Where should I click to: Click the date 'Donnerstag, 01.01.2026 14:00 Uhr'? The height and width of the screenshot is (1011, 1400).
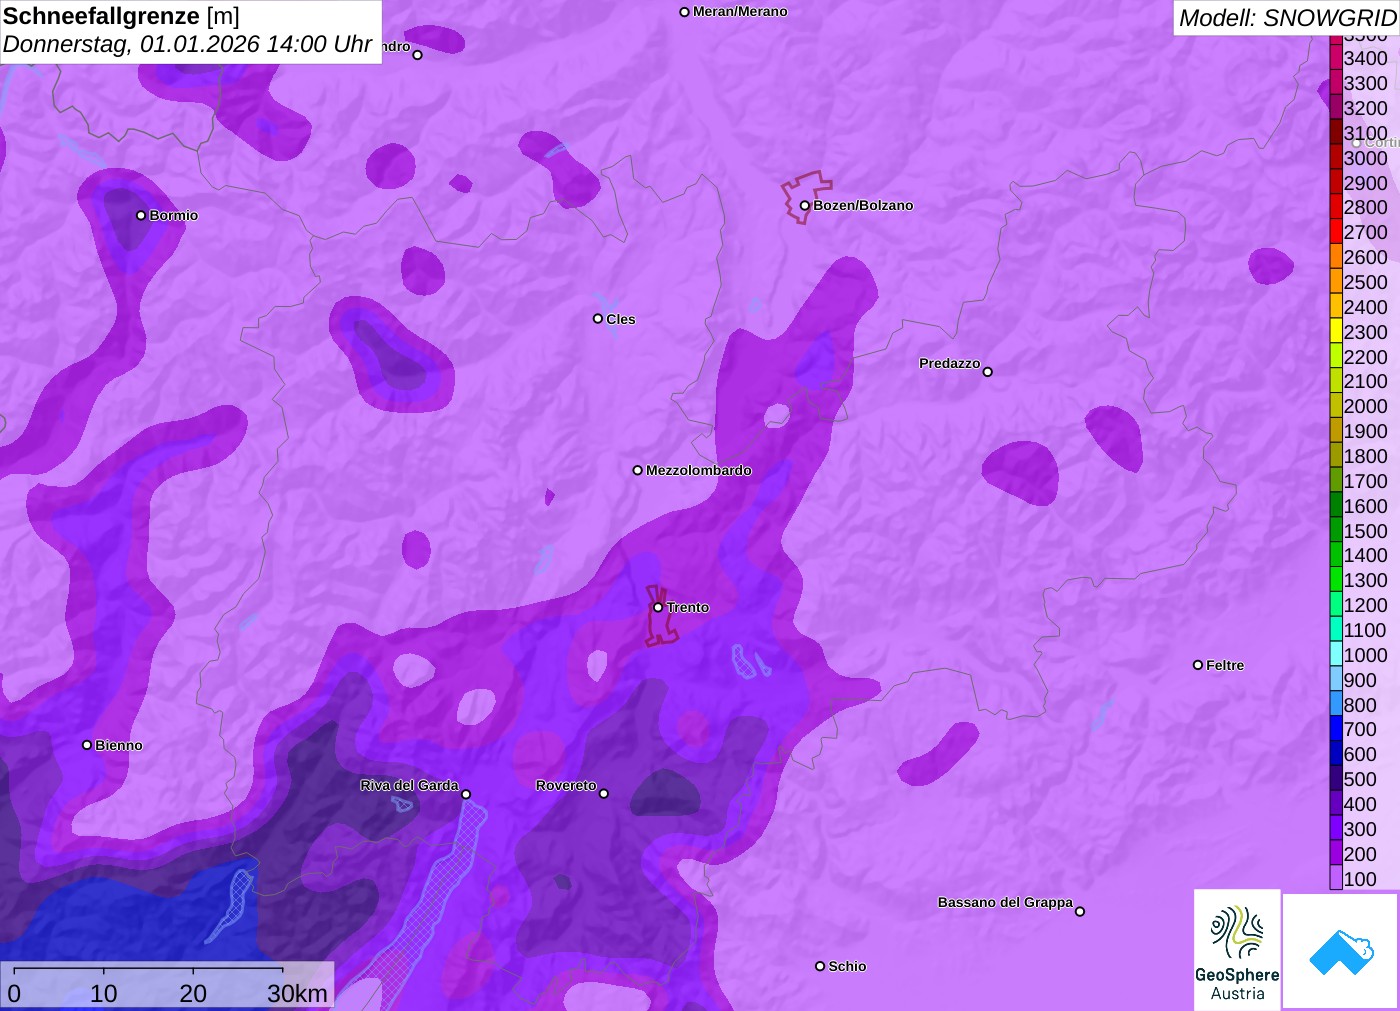188,45
